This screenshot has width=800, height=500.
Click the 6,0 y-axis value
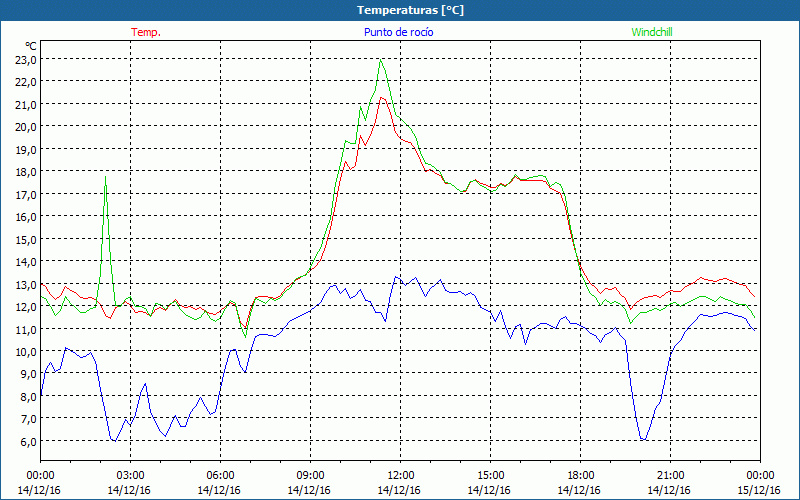(29, 441)
